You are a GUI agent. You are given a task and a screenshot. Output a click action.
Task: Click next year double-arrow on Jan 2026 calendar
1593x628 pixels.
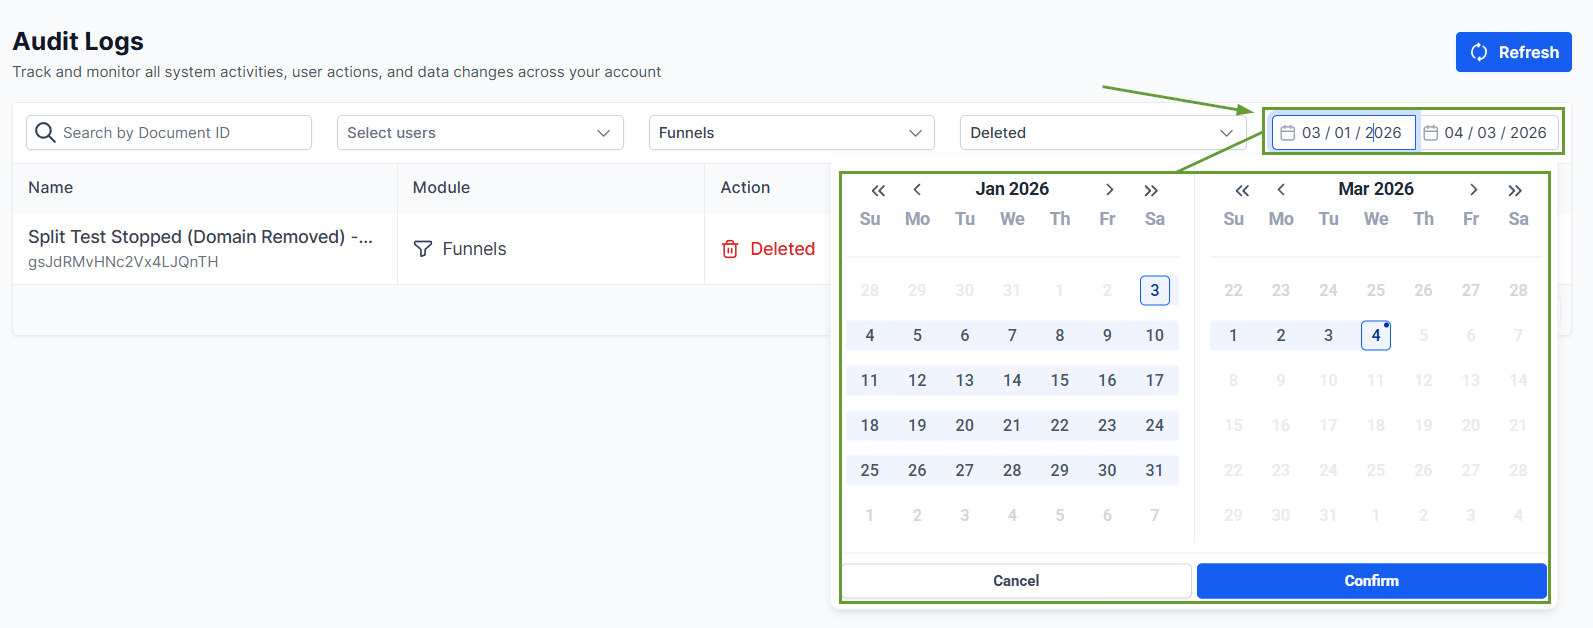(1151, 190)
